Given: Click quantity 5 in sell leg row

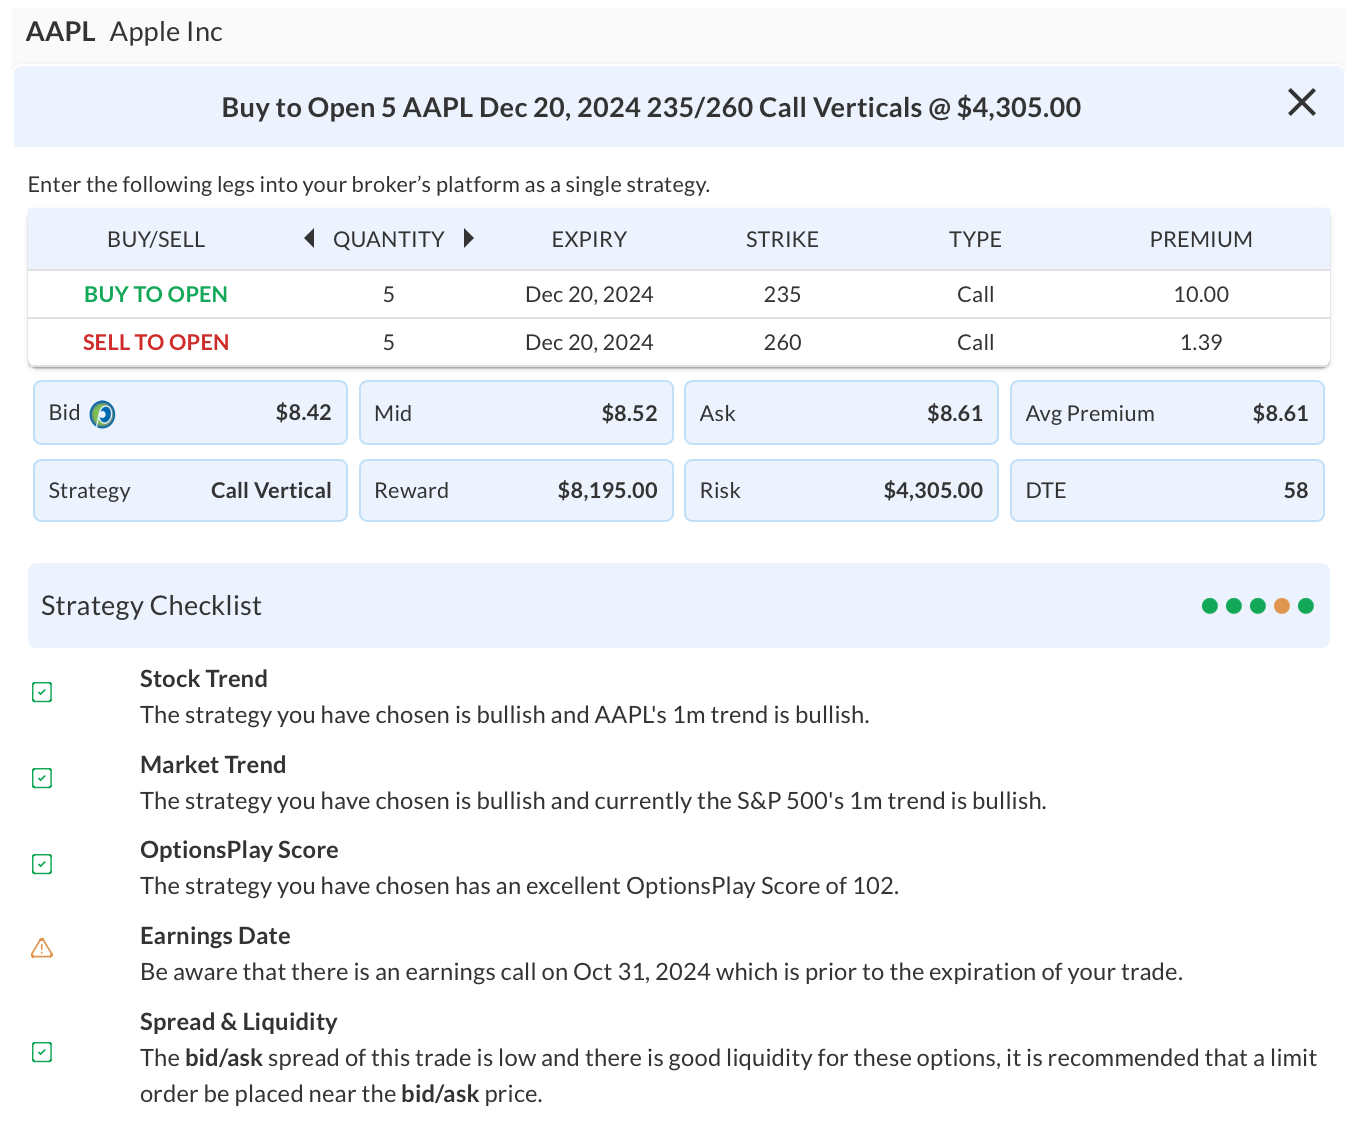Looking at the screenshot, I should tap(388, 342).
